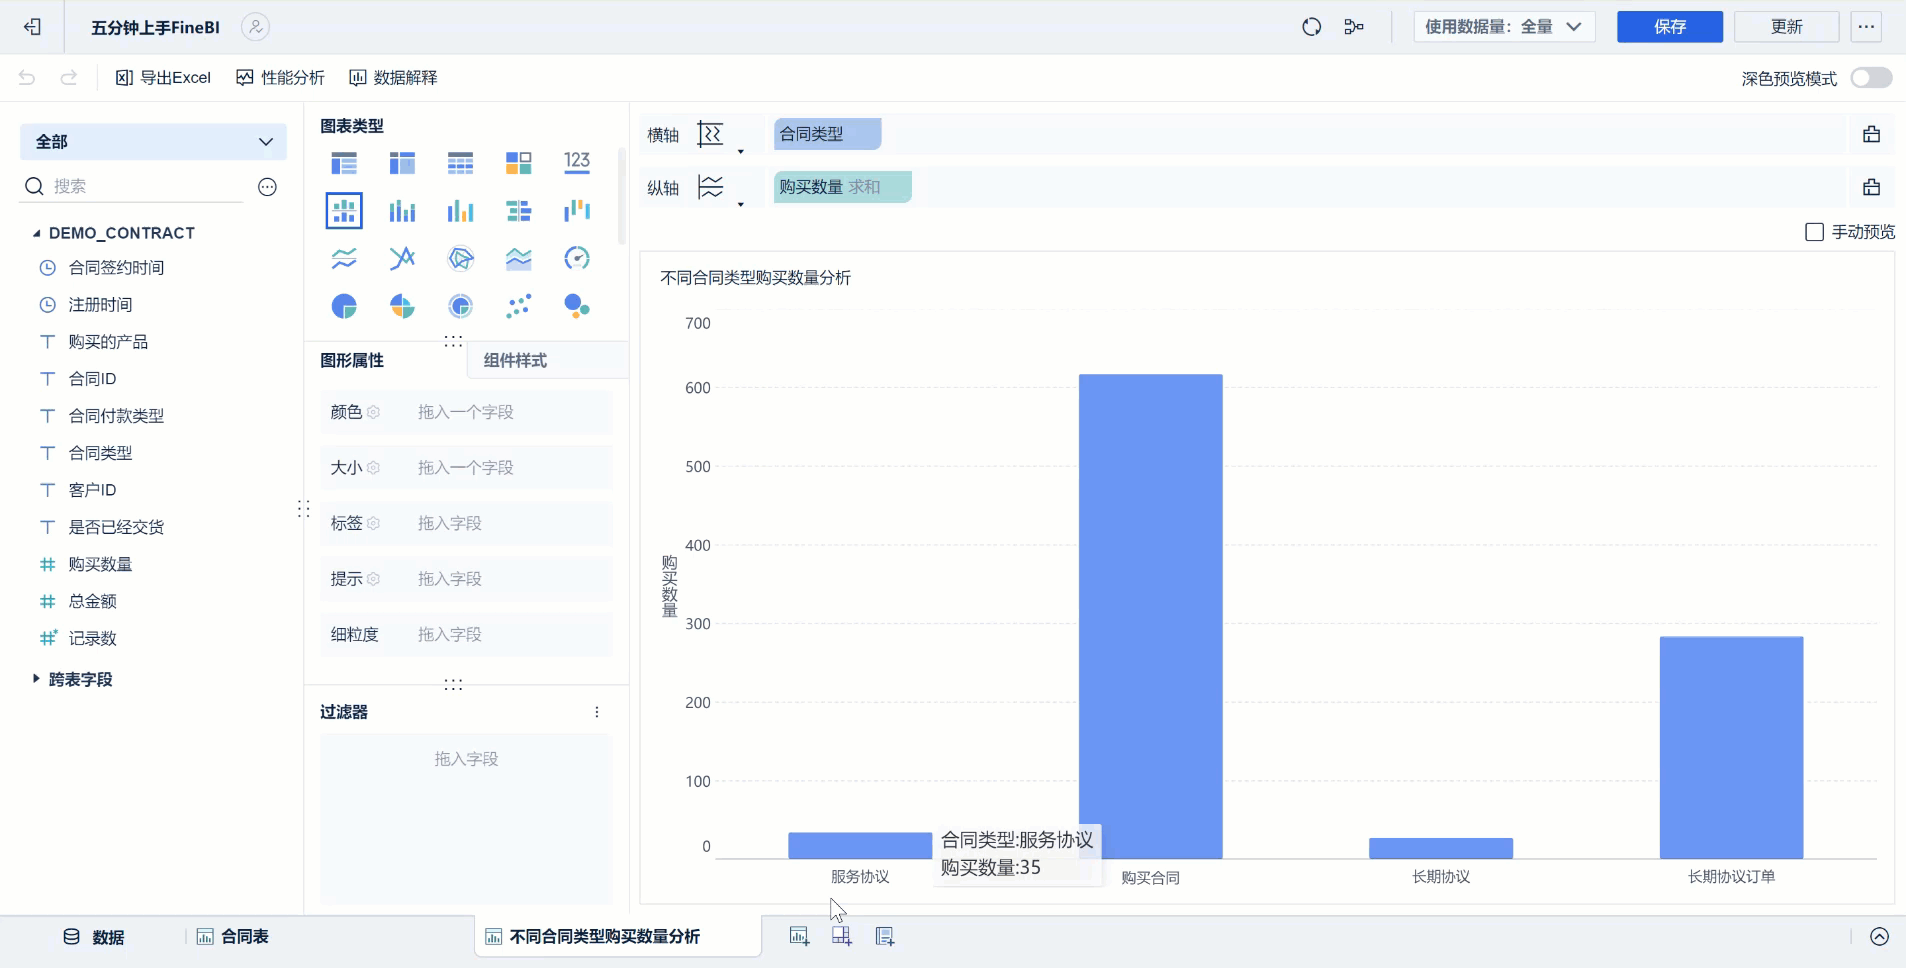The width and height of the screenshot is (1906, 968).
Task: Select the multi-series column chart type
Action: (x=460, y=211)
